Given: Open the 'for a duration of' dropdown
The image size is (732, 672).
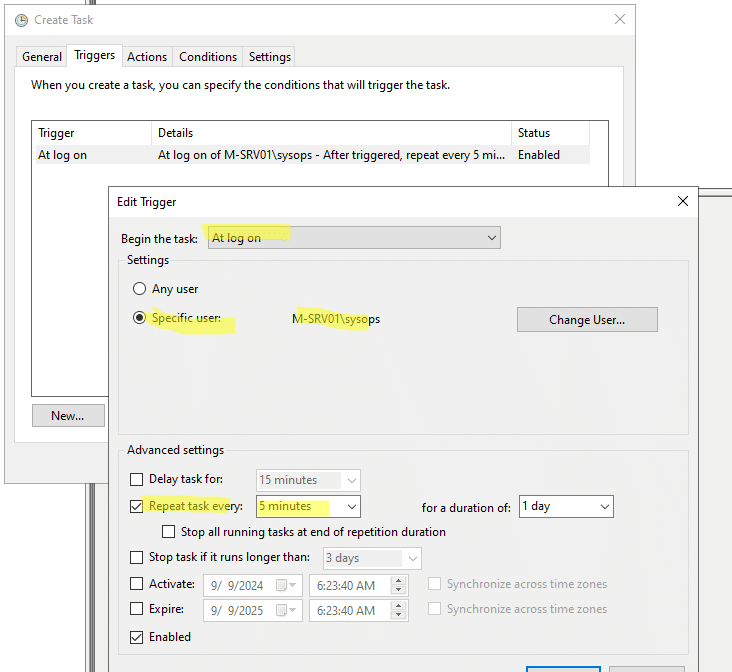Looking at the screenshot, I should point(604,507).
